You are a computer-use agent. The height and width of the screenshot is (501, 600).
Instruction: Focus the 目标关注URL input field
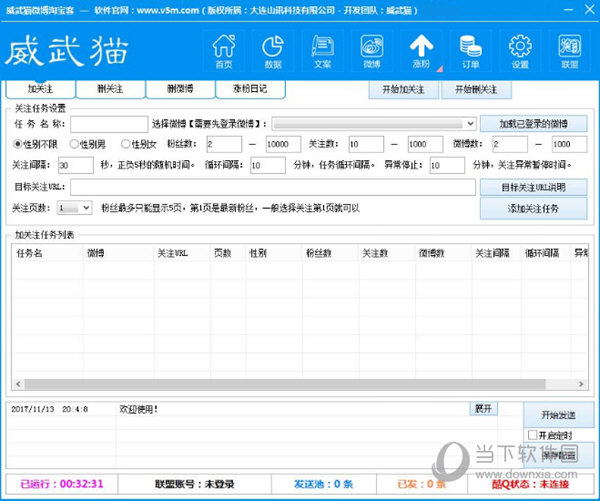coord(273,187)
